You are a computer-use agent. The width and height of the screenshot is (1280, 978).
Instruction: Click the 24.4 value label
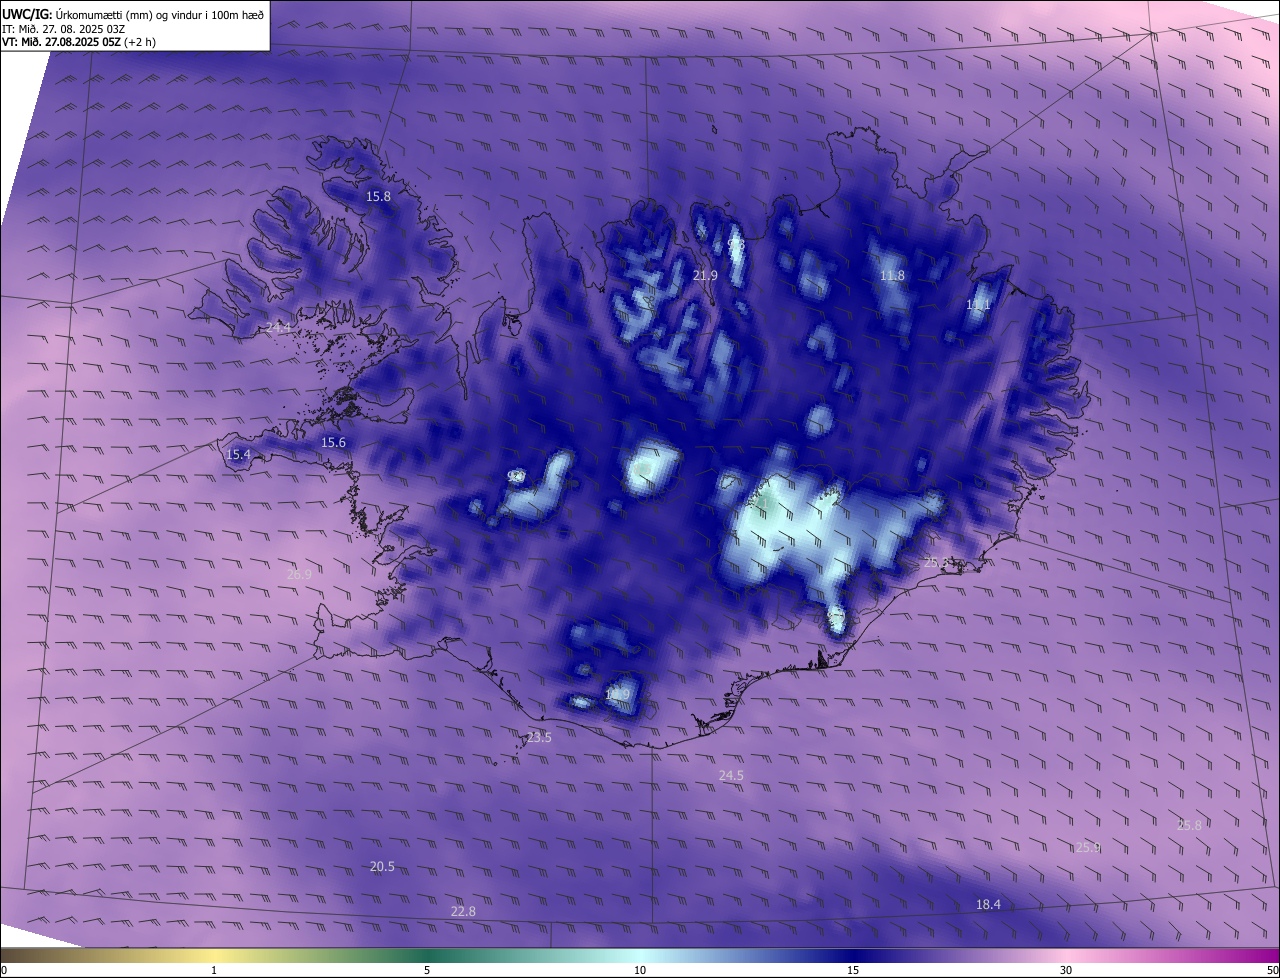tap(278, 327)
